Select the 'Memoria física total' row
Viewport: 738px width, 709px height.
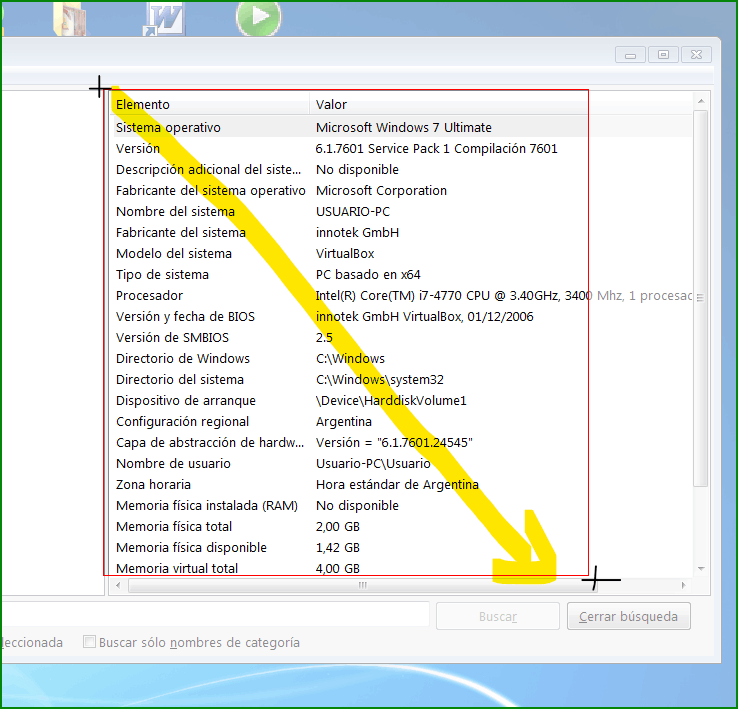401,526
